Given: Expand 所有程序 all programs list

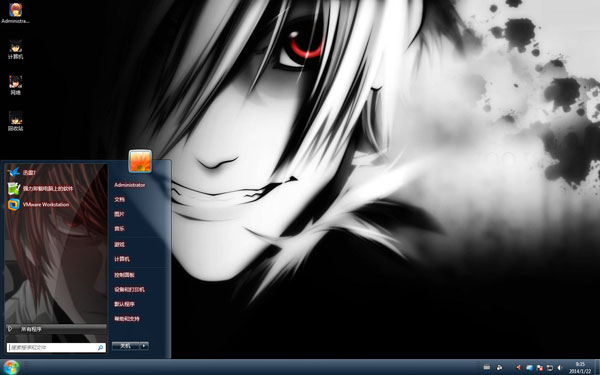Looking at the screenshot, I should pos(56,329).
